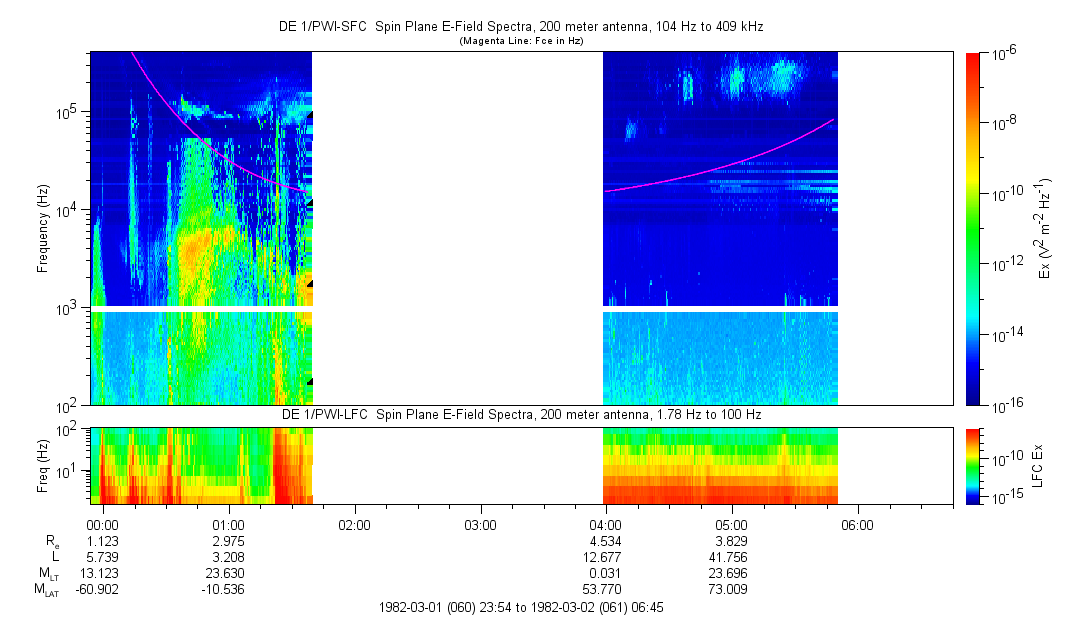
Task: Click the 04:00 time tick label
Action: click(x=605, y=525)
